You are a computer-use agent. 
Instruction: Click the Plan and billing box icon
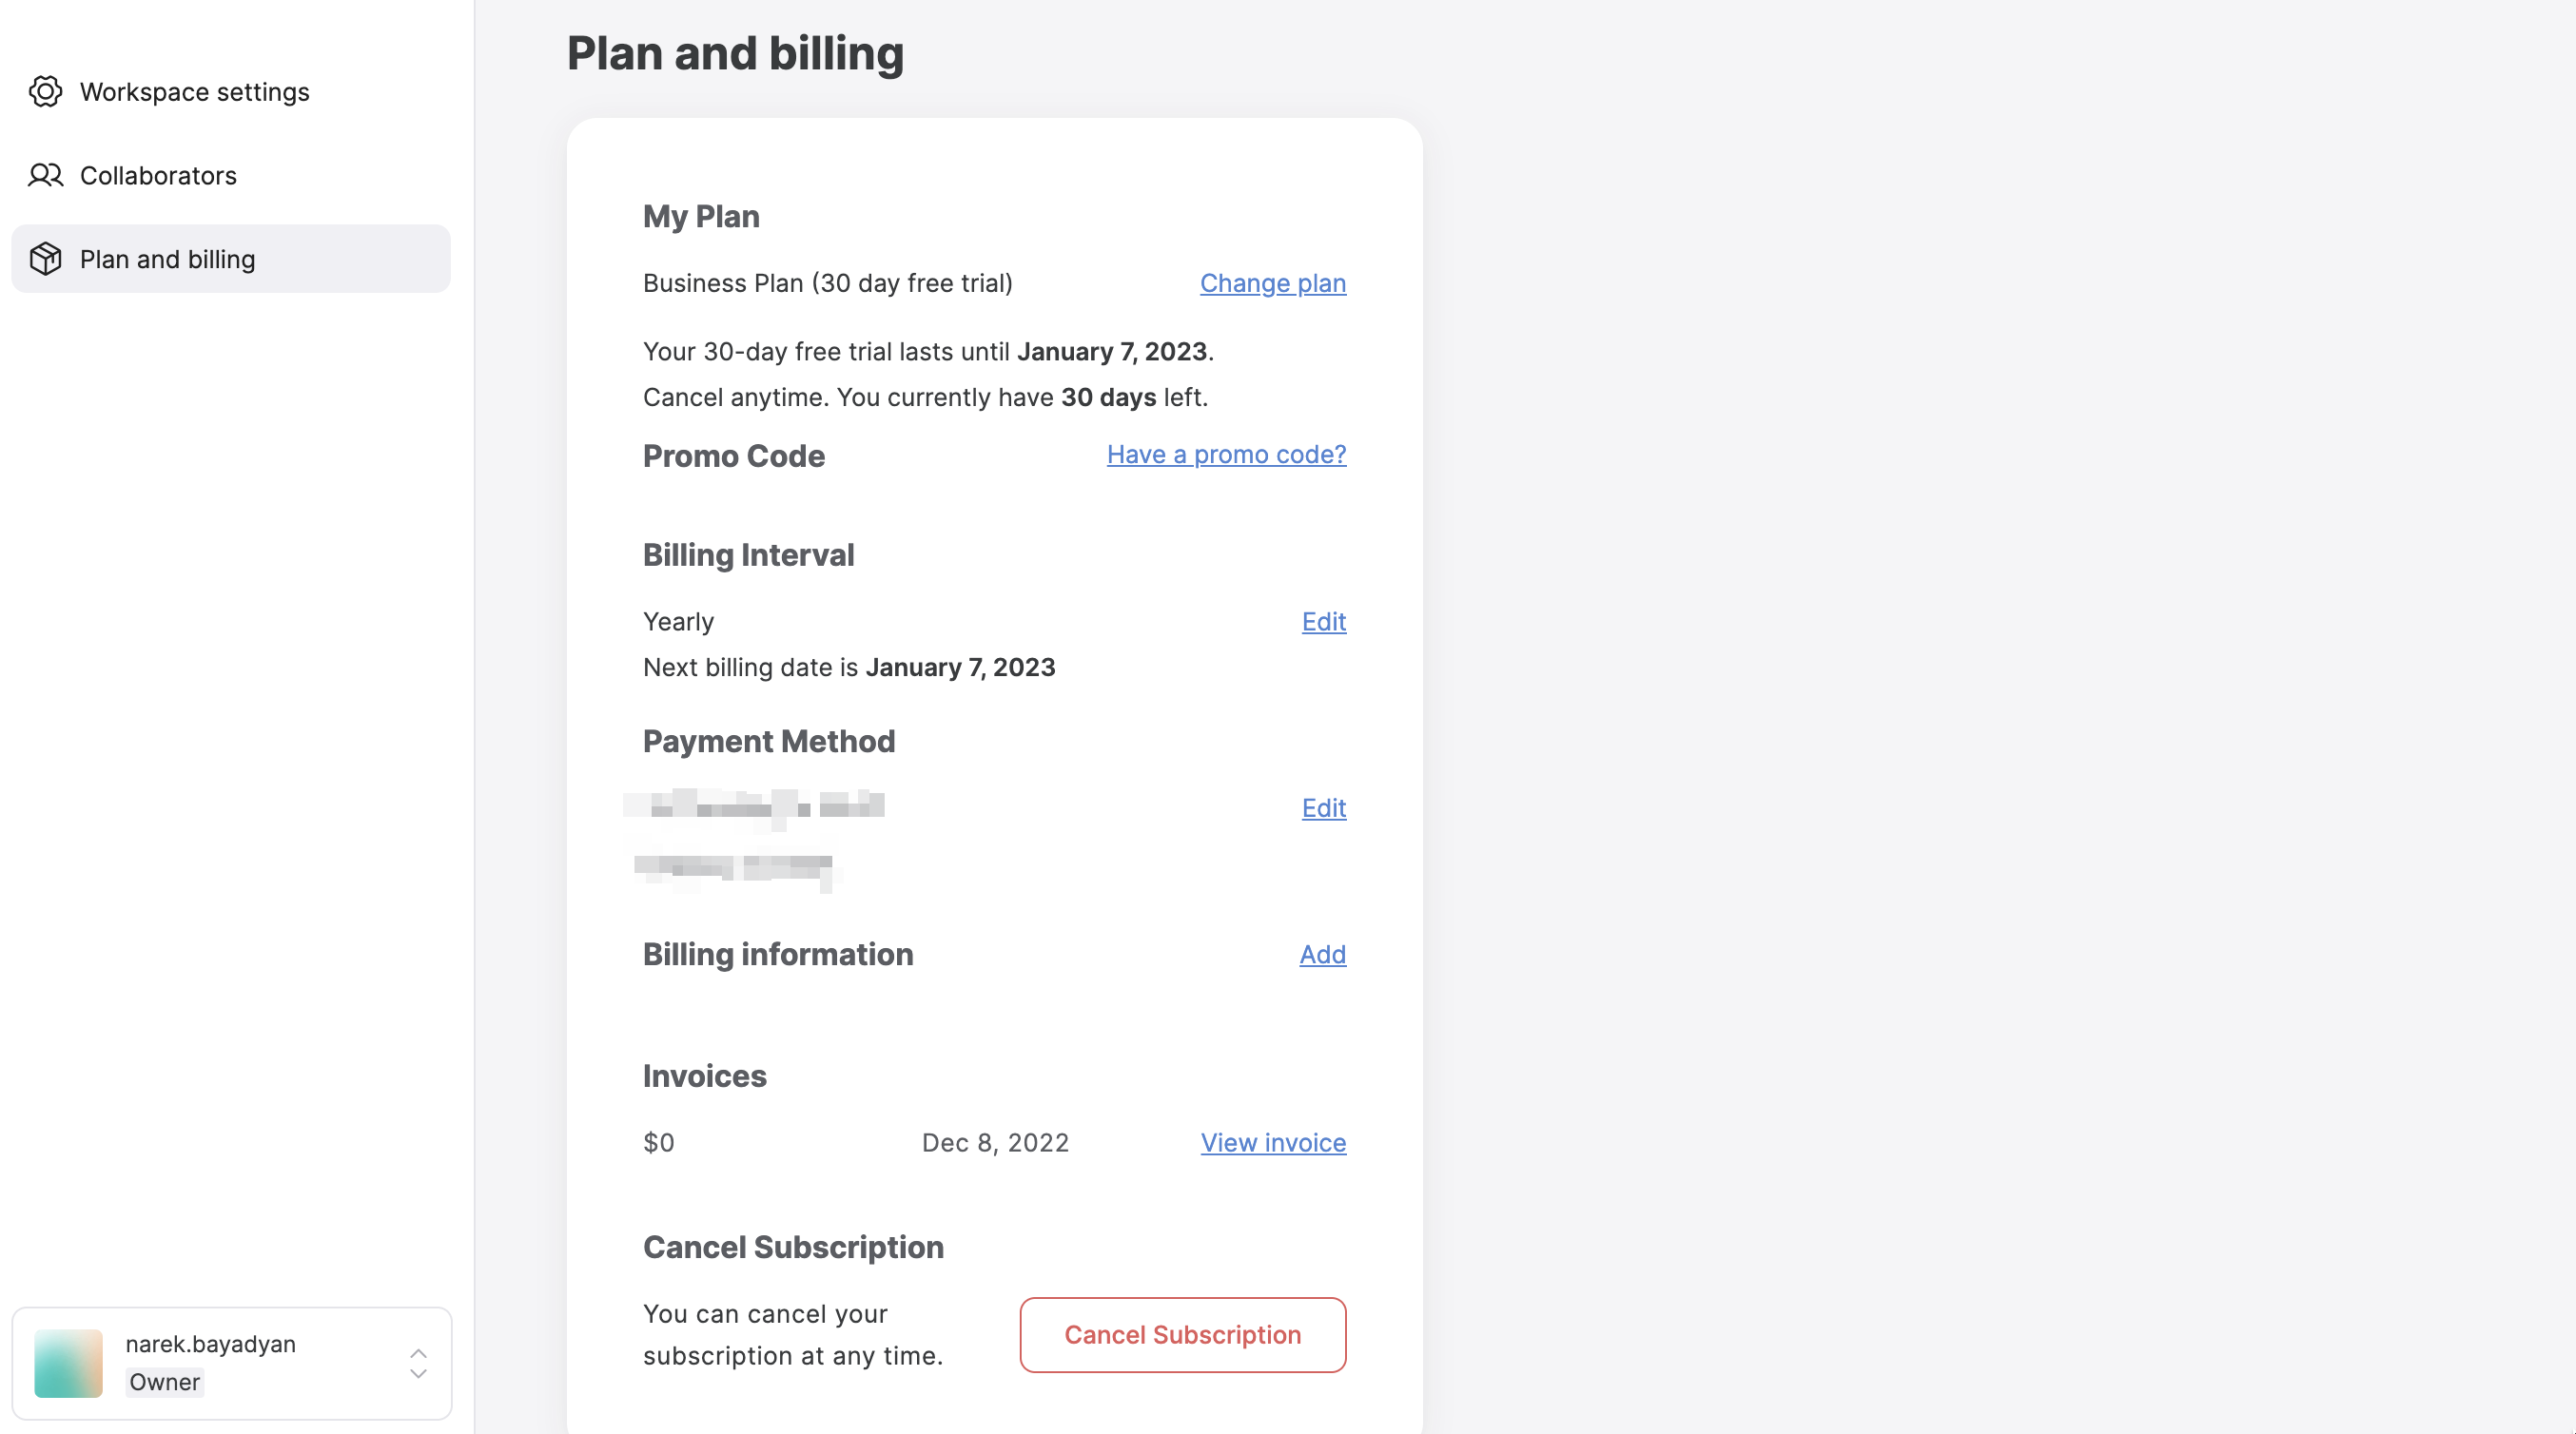[45, 259]
